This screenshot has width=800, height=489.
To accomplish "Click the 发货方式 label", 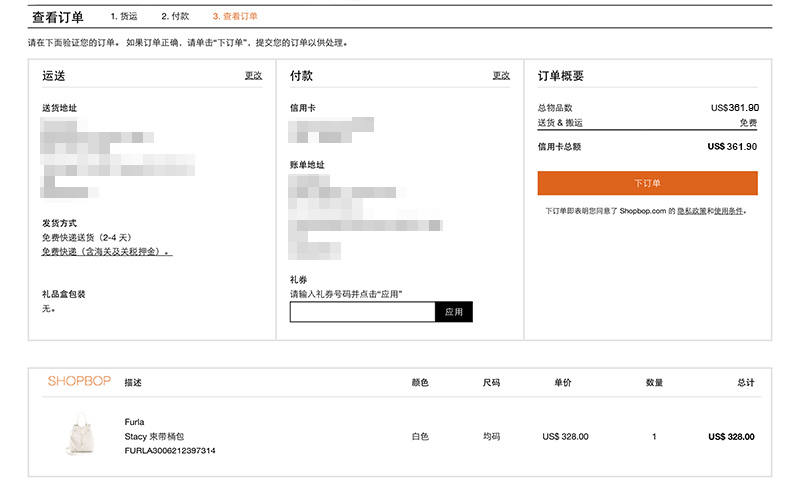I will point(59,223).
